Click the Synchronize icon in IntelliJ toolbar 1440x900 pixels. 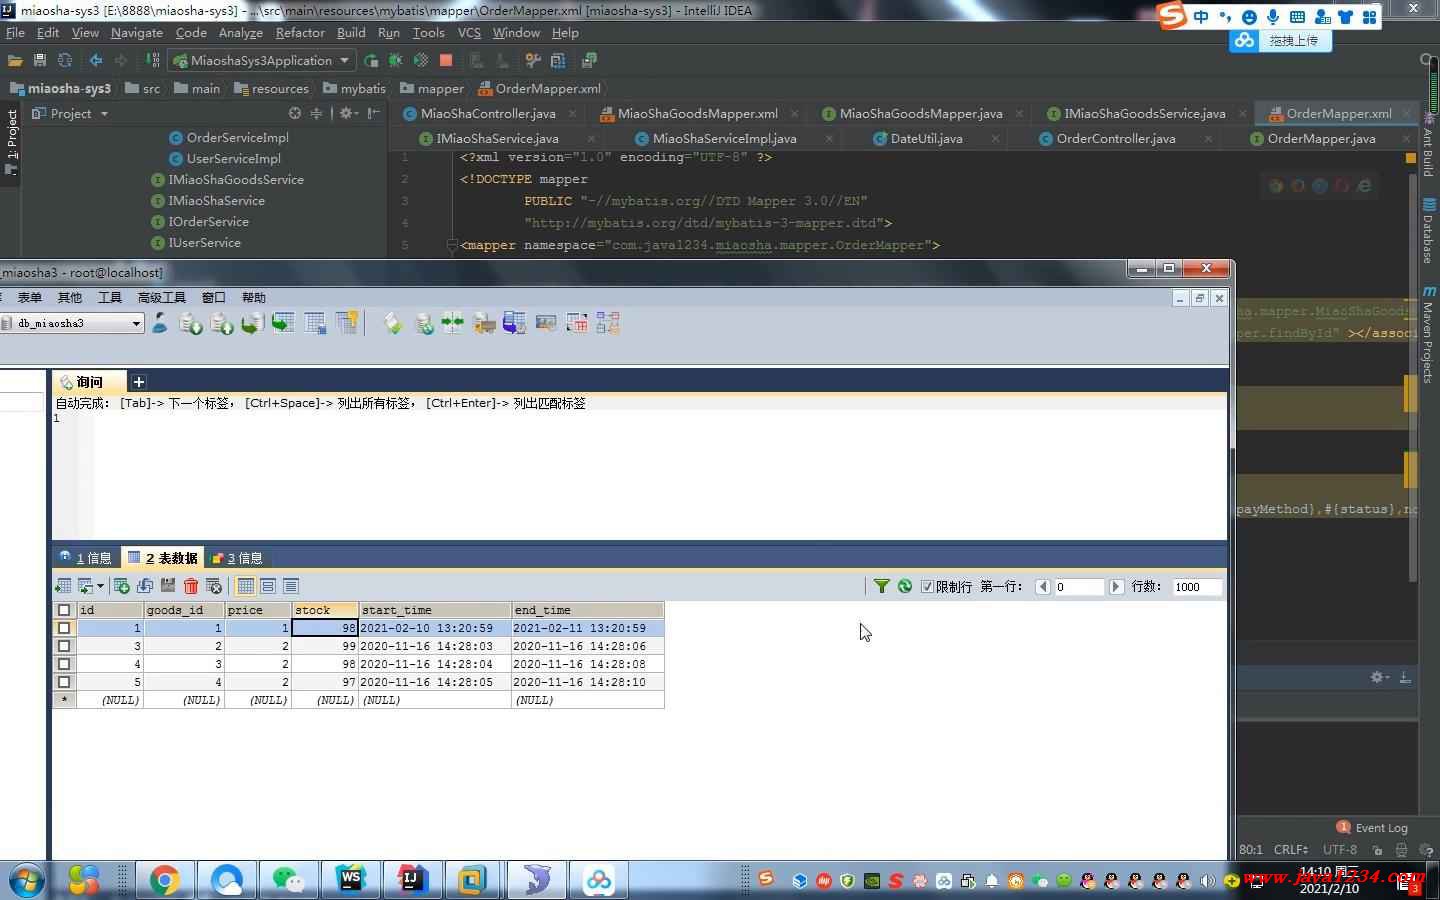65,61
